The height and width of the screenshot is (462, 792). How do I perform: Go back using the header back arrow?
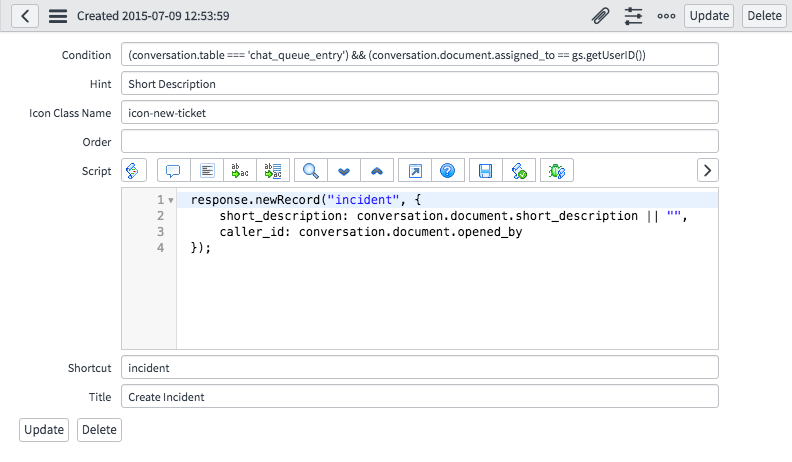click(25, 16)
